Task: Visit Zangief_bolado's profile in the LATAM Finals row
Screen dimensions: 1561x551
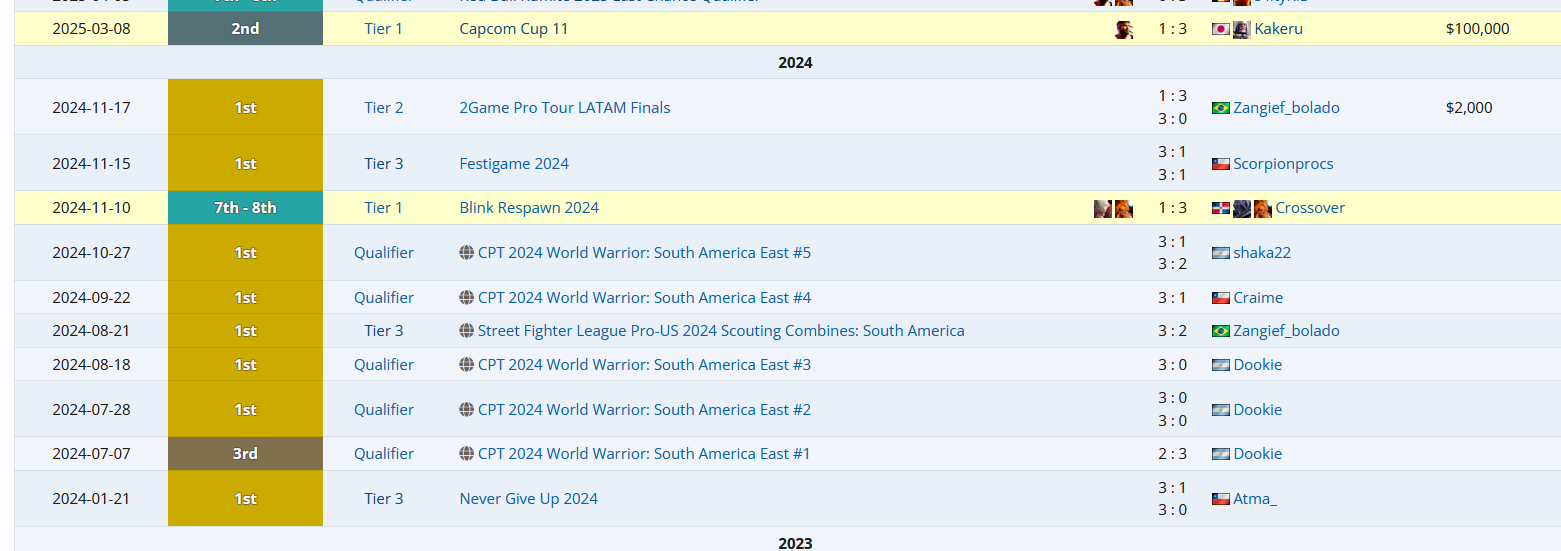Action: click(1286, 108)
